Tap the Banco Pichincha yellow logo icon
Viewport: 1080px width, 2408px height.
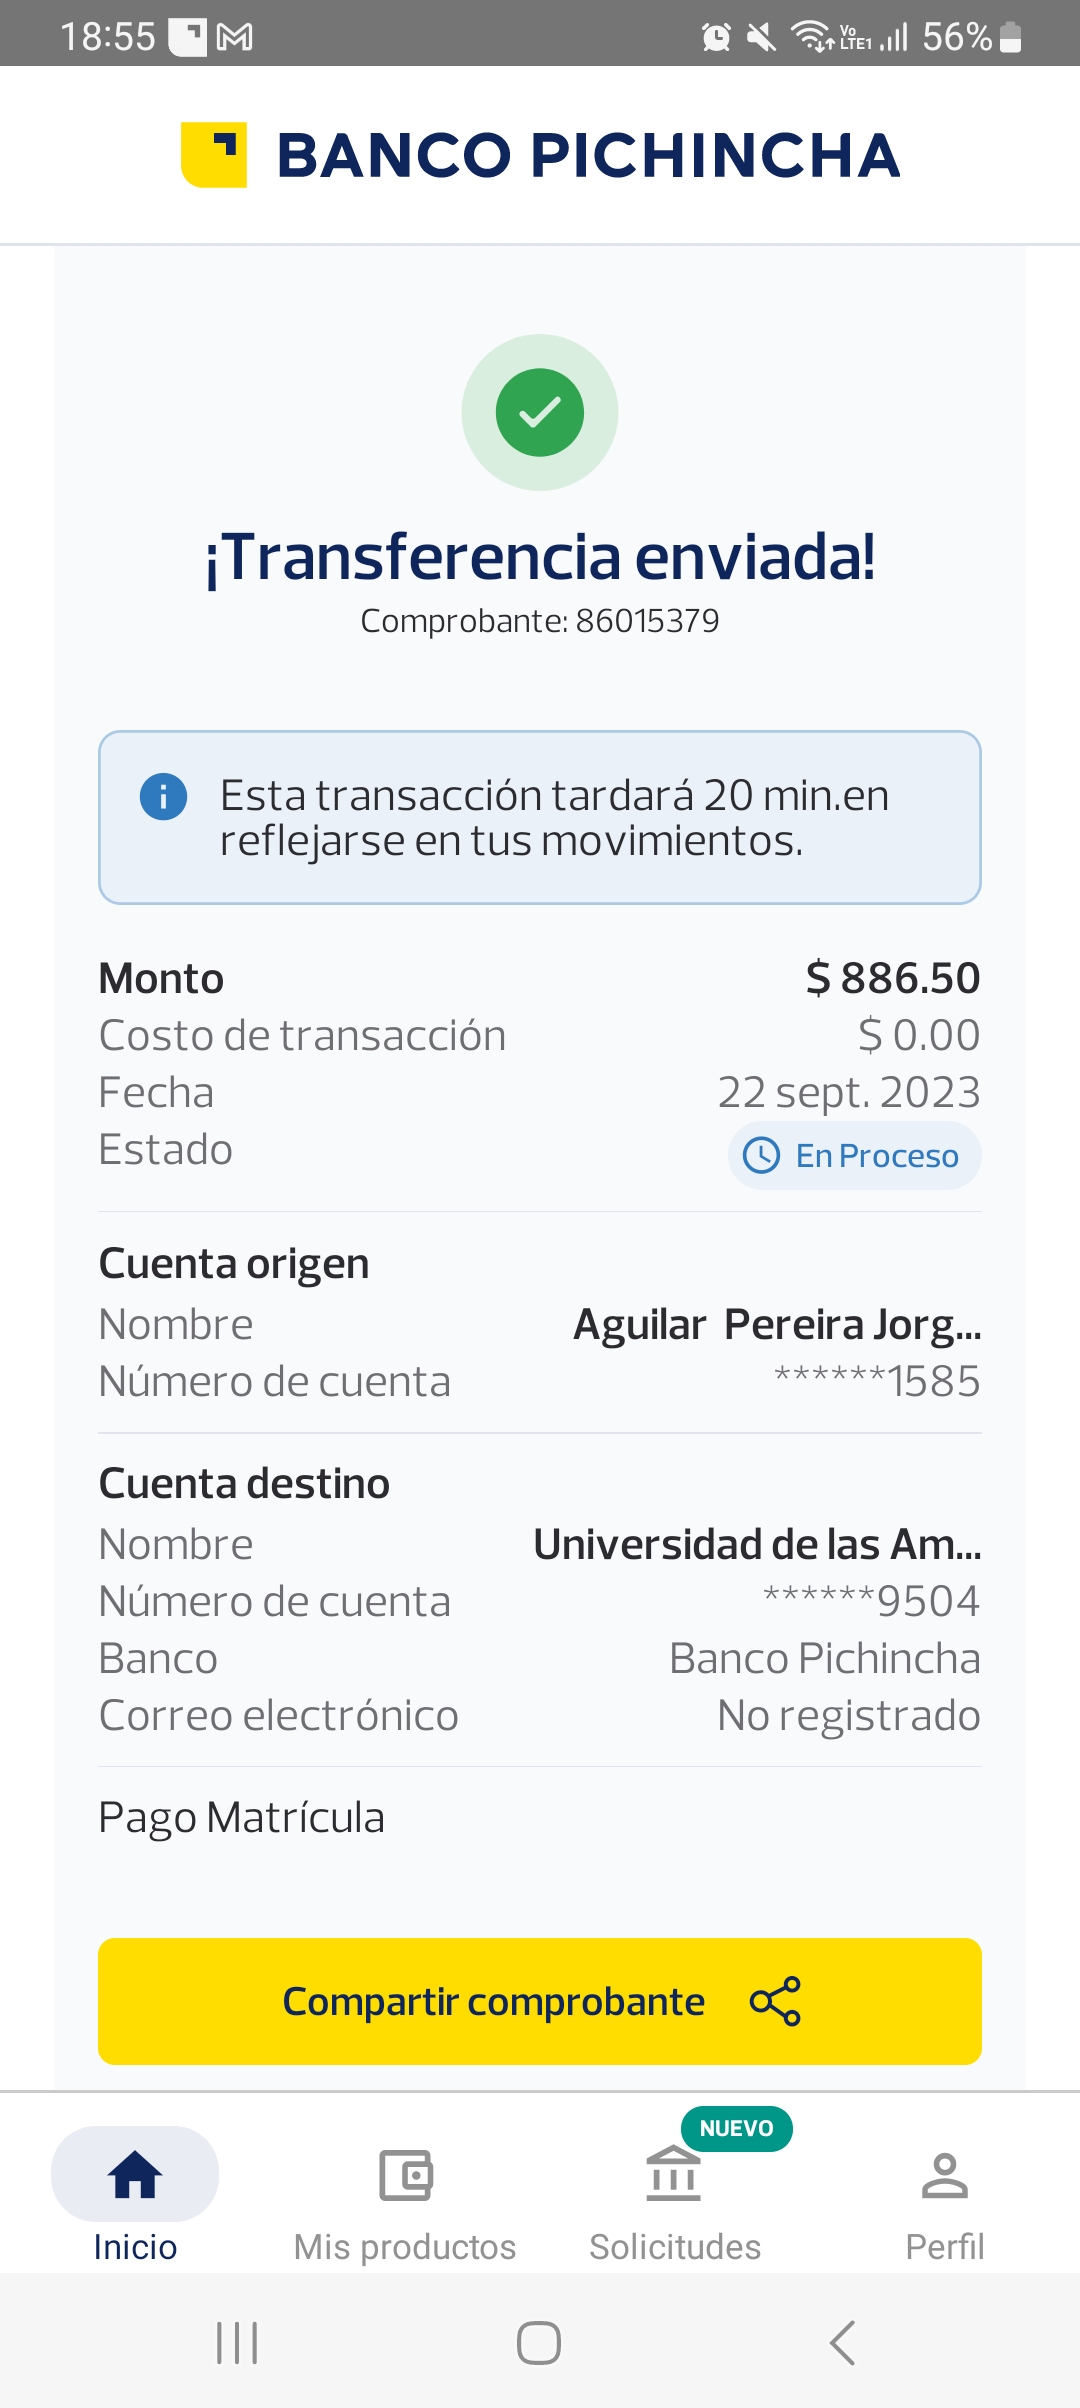pyautogui.click(x=214, y=155)
